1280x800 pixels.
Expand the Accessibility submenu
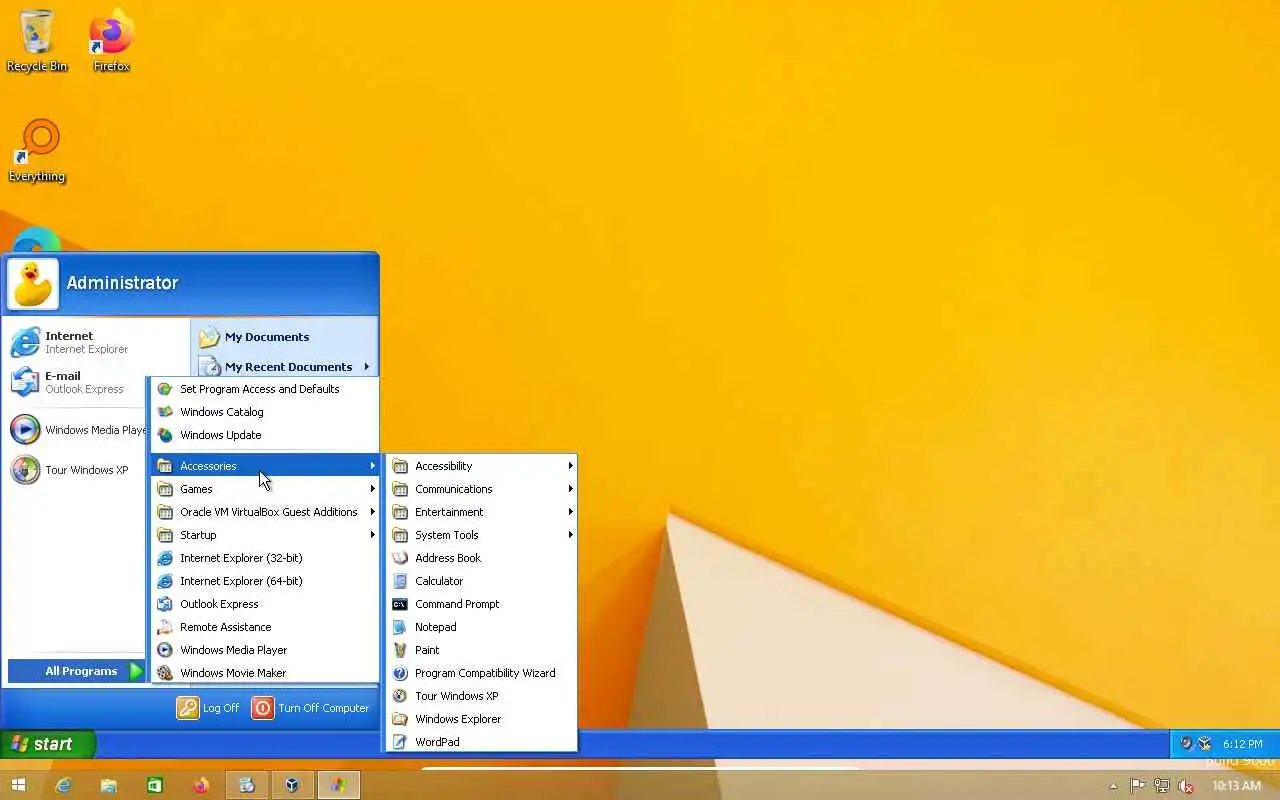482,466
